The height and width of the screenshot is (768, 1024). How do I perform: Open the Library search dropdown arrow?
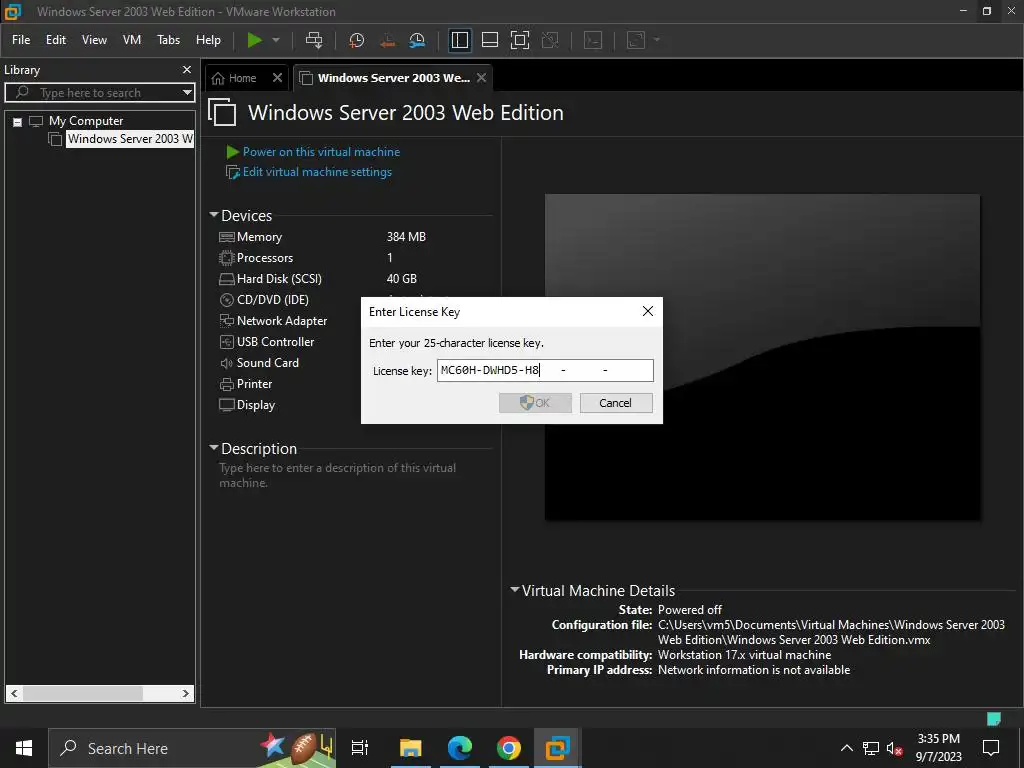pyautogui.click(x=187, y=93)
